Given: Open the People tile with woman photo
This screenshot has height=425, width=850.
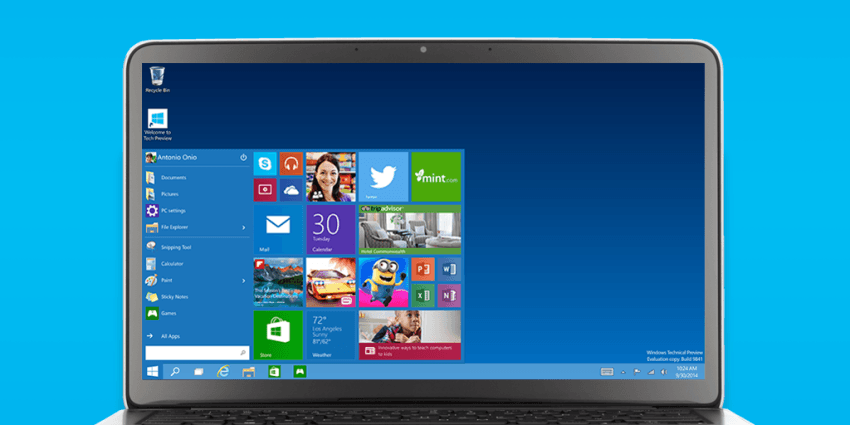Looking at the screenshot, I should coord(331,177).
